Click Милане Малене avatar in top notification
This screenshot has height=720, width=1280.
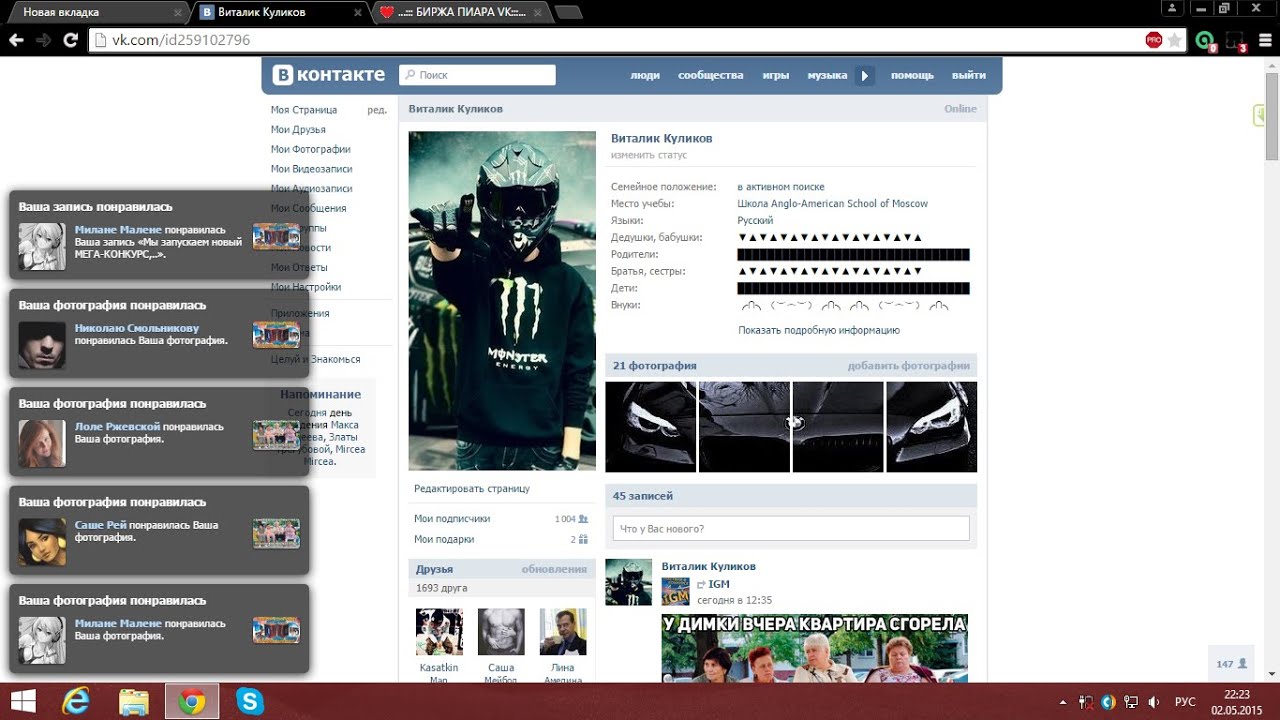pyautogui.click(x=42, y=246)
